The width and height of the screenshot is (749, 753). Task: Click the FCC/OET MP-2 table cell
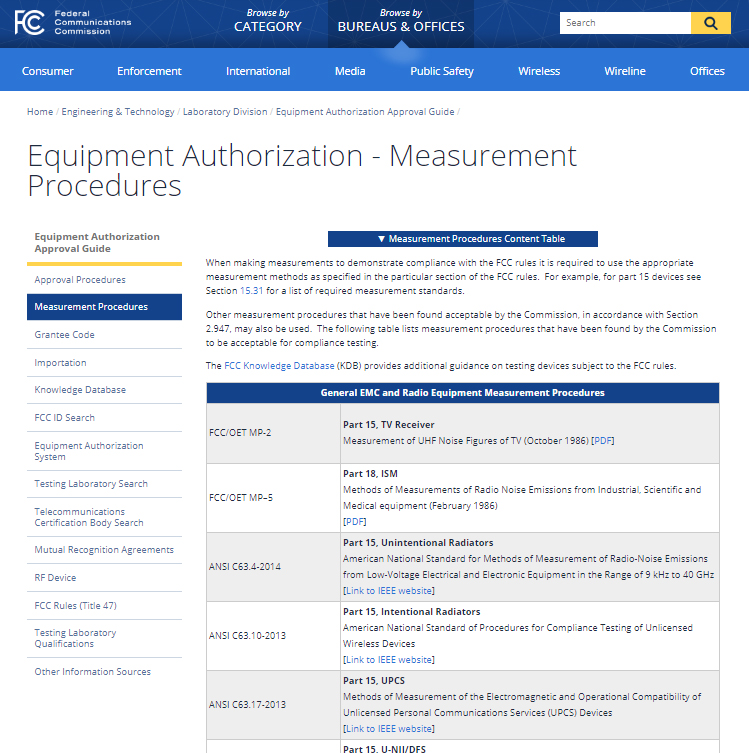pos(273,433)
